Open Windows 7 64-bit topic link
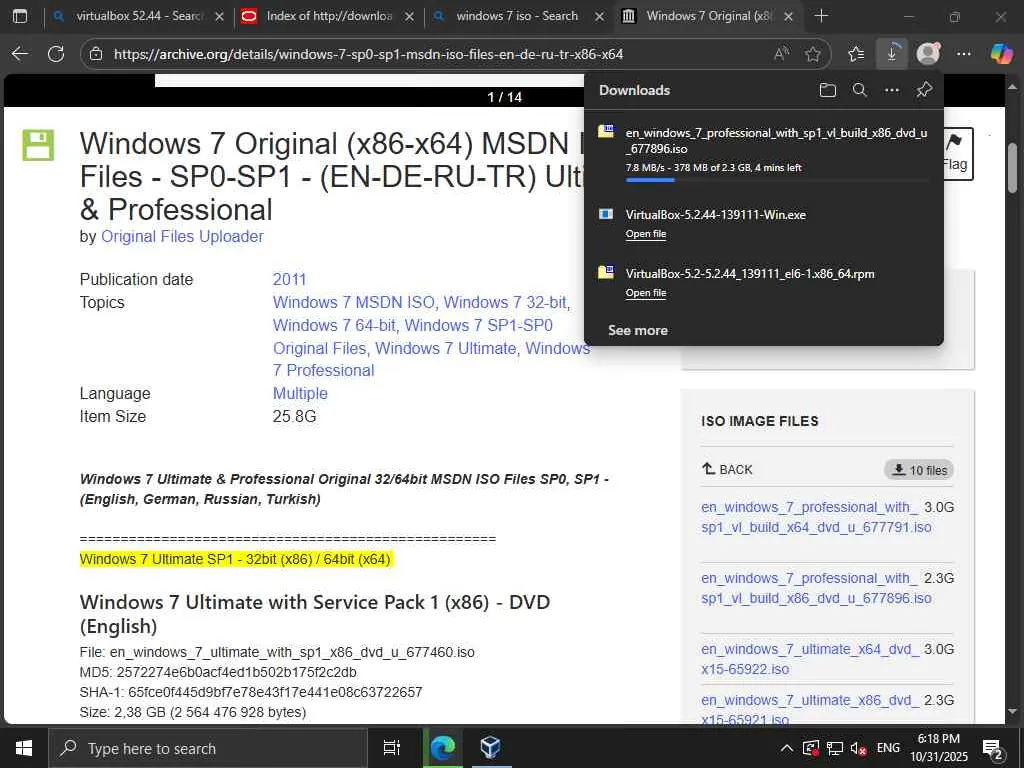Screen dimensions: 1024x768 tap(334, 325)
